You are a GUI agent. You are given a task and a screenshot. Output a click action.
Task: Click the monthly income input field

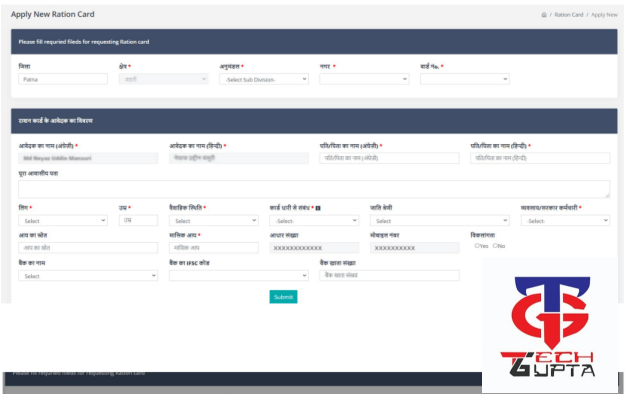click(214, 248)
